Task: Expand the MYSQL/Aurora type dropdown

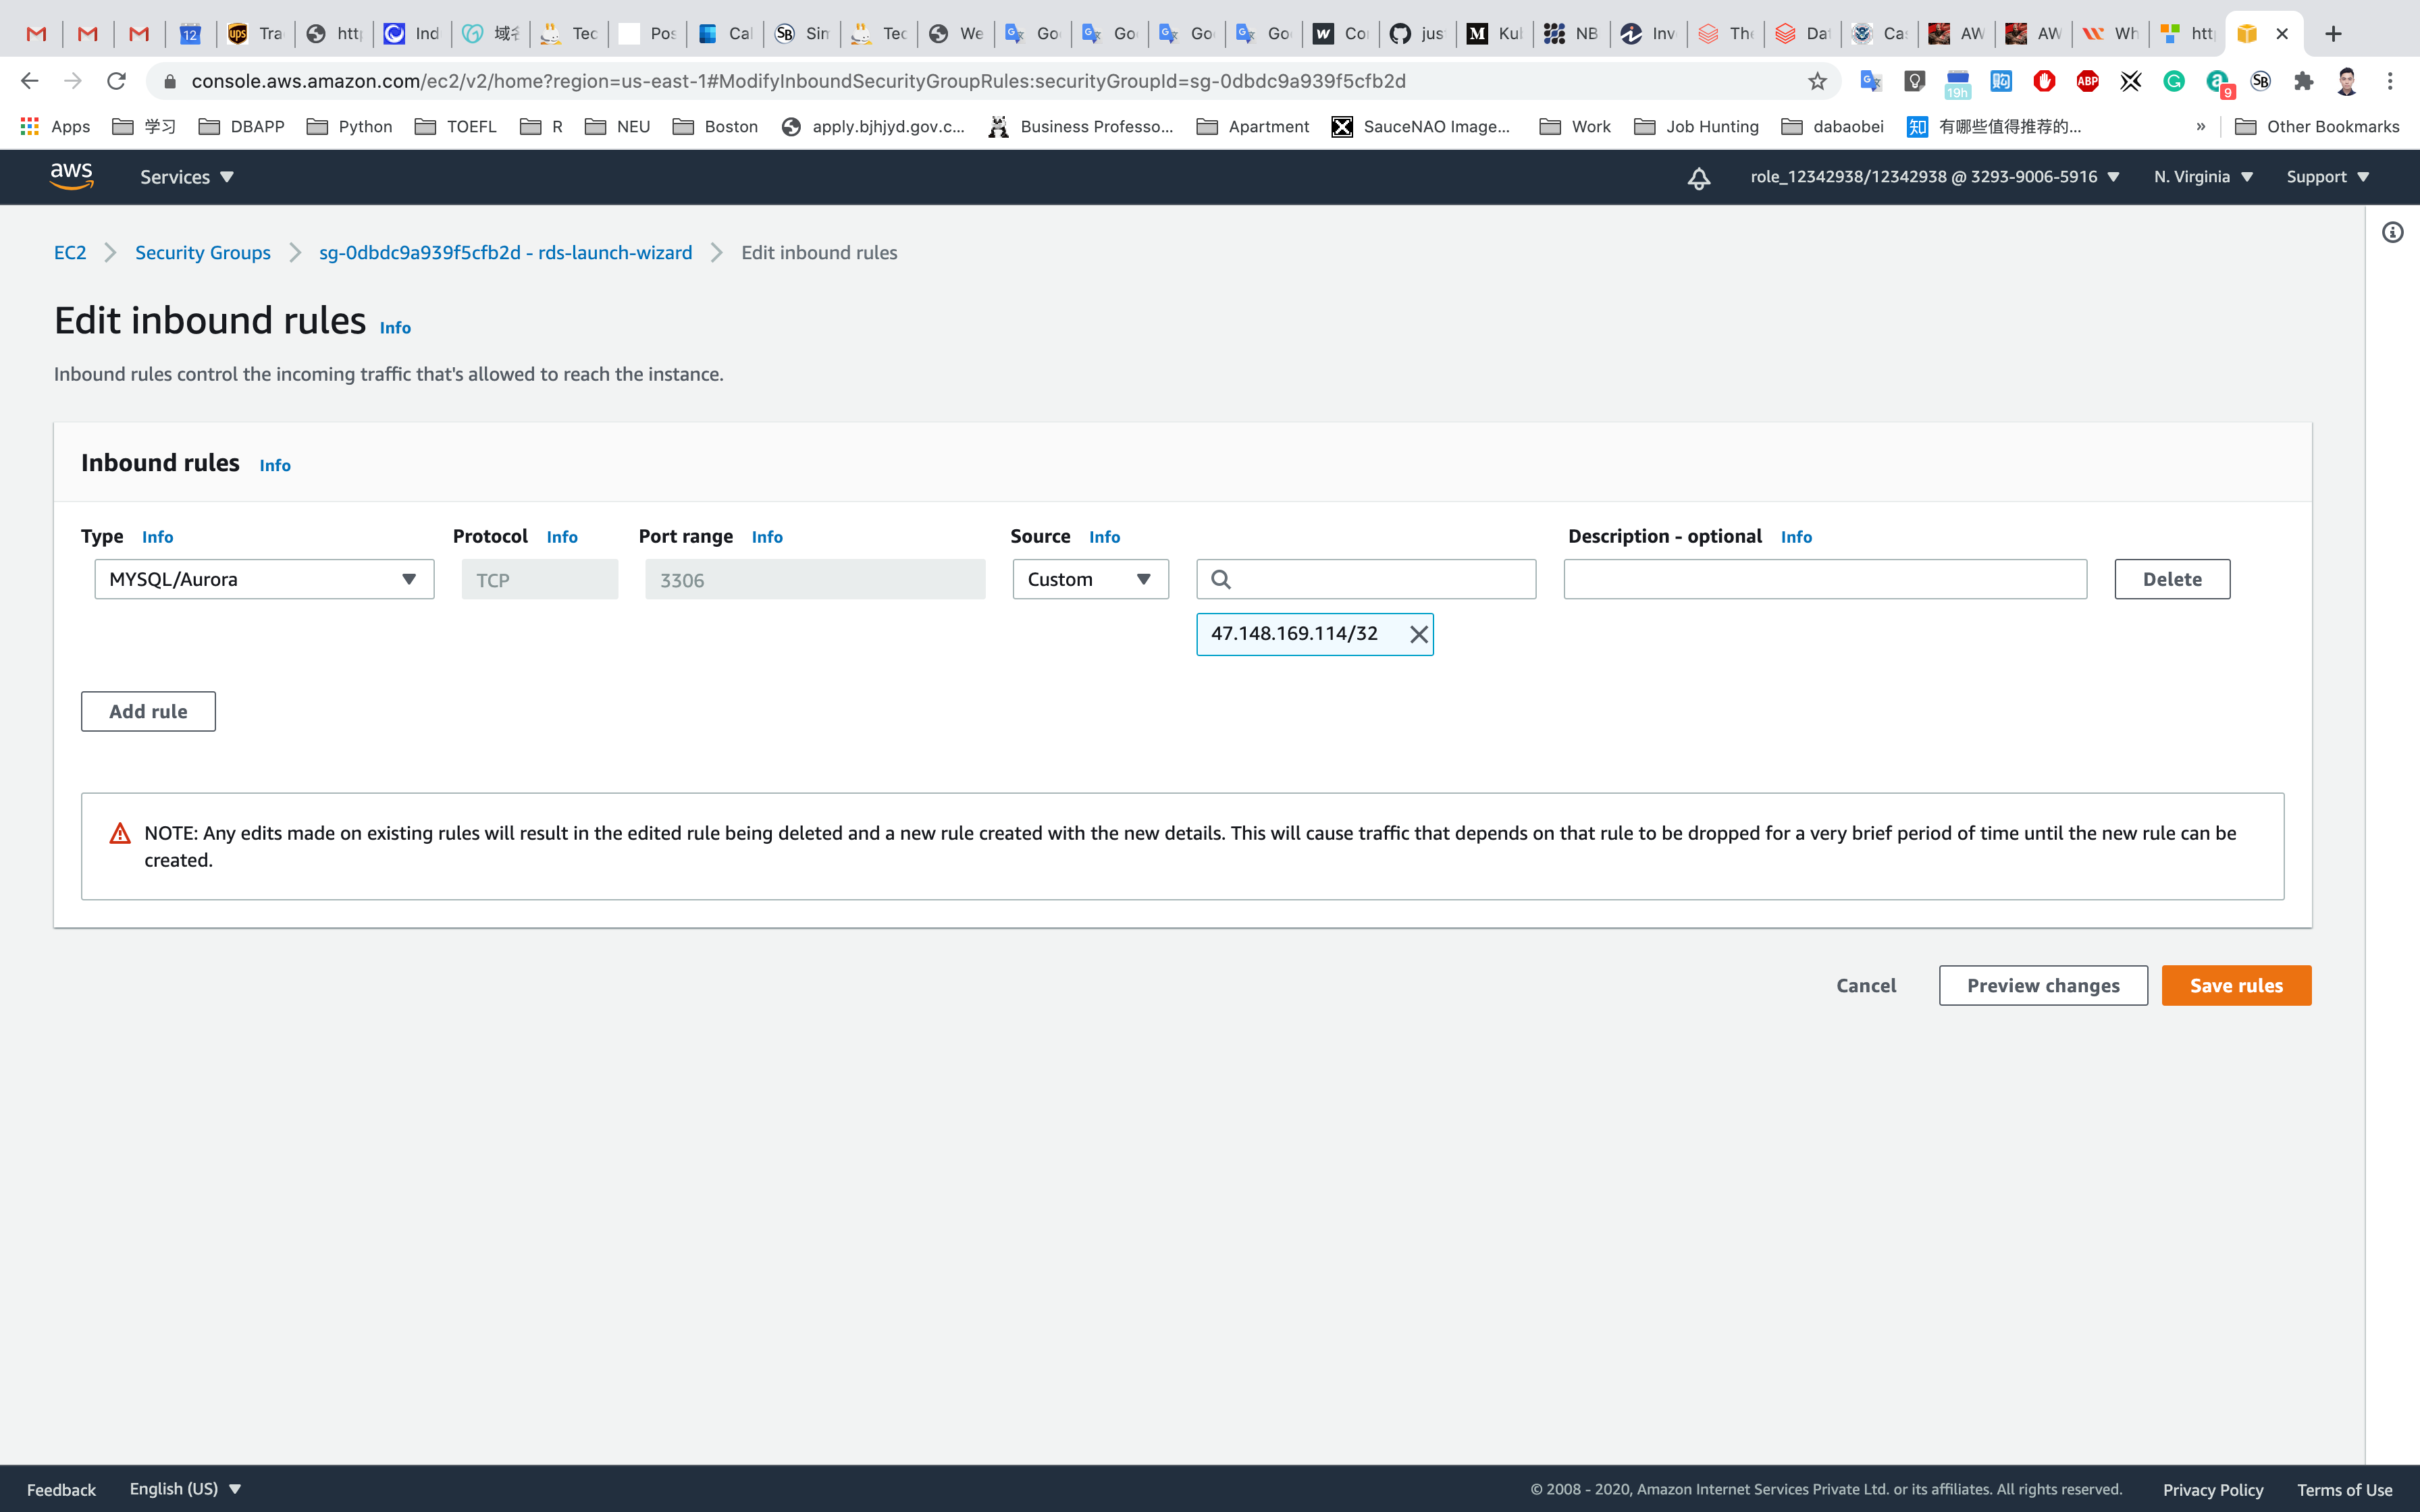Action: coord(264,579)
